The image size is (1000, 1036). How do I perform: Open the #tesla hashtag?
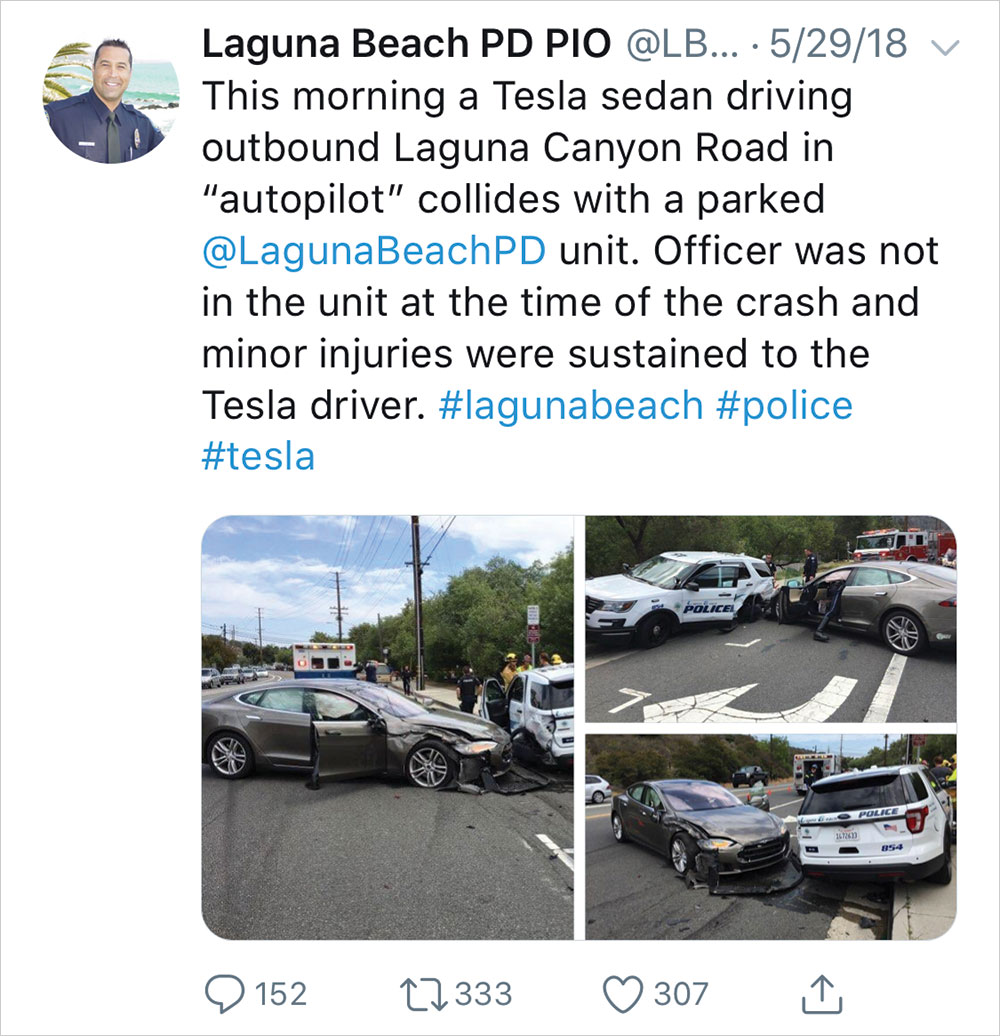(258, 457)
